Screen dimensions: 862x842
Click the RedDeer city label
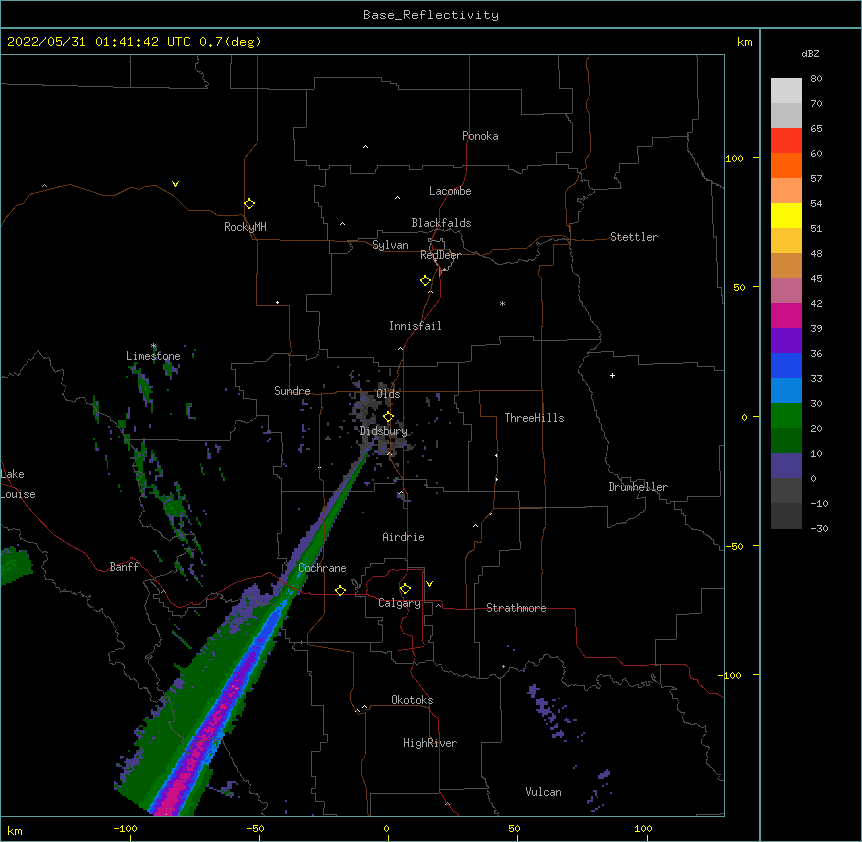pos(440,255)
